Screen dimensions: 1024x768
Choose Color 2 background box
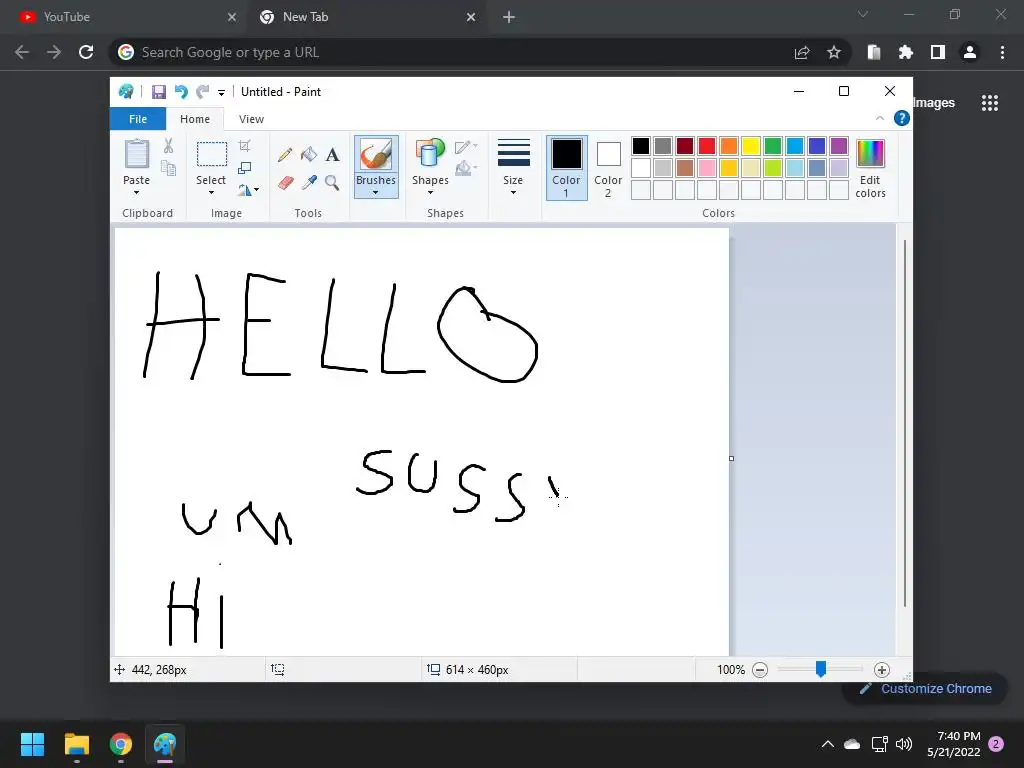pos(608,167)
